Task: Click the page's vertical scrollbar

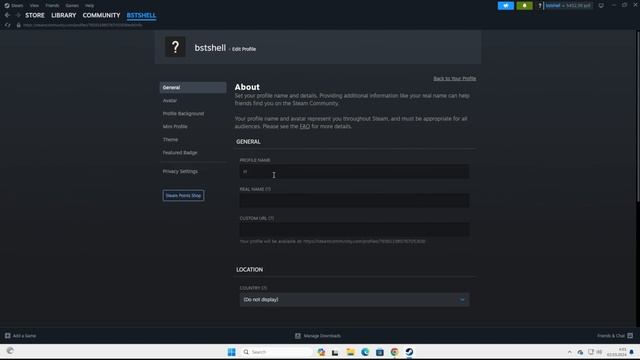Action: click(x=638, y=116)
